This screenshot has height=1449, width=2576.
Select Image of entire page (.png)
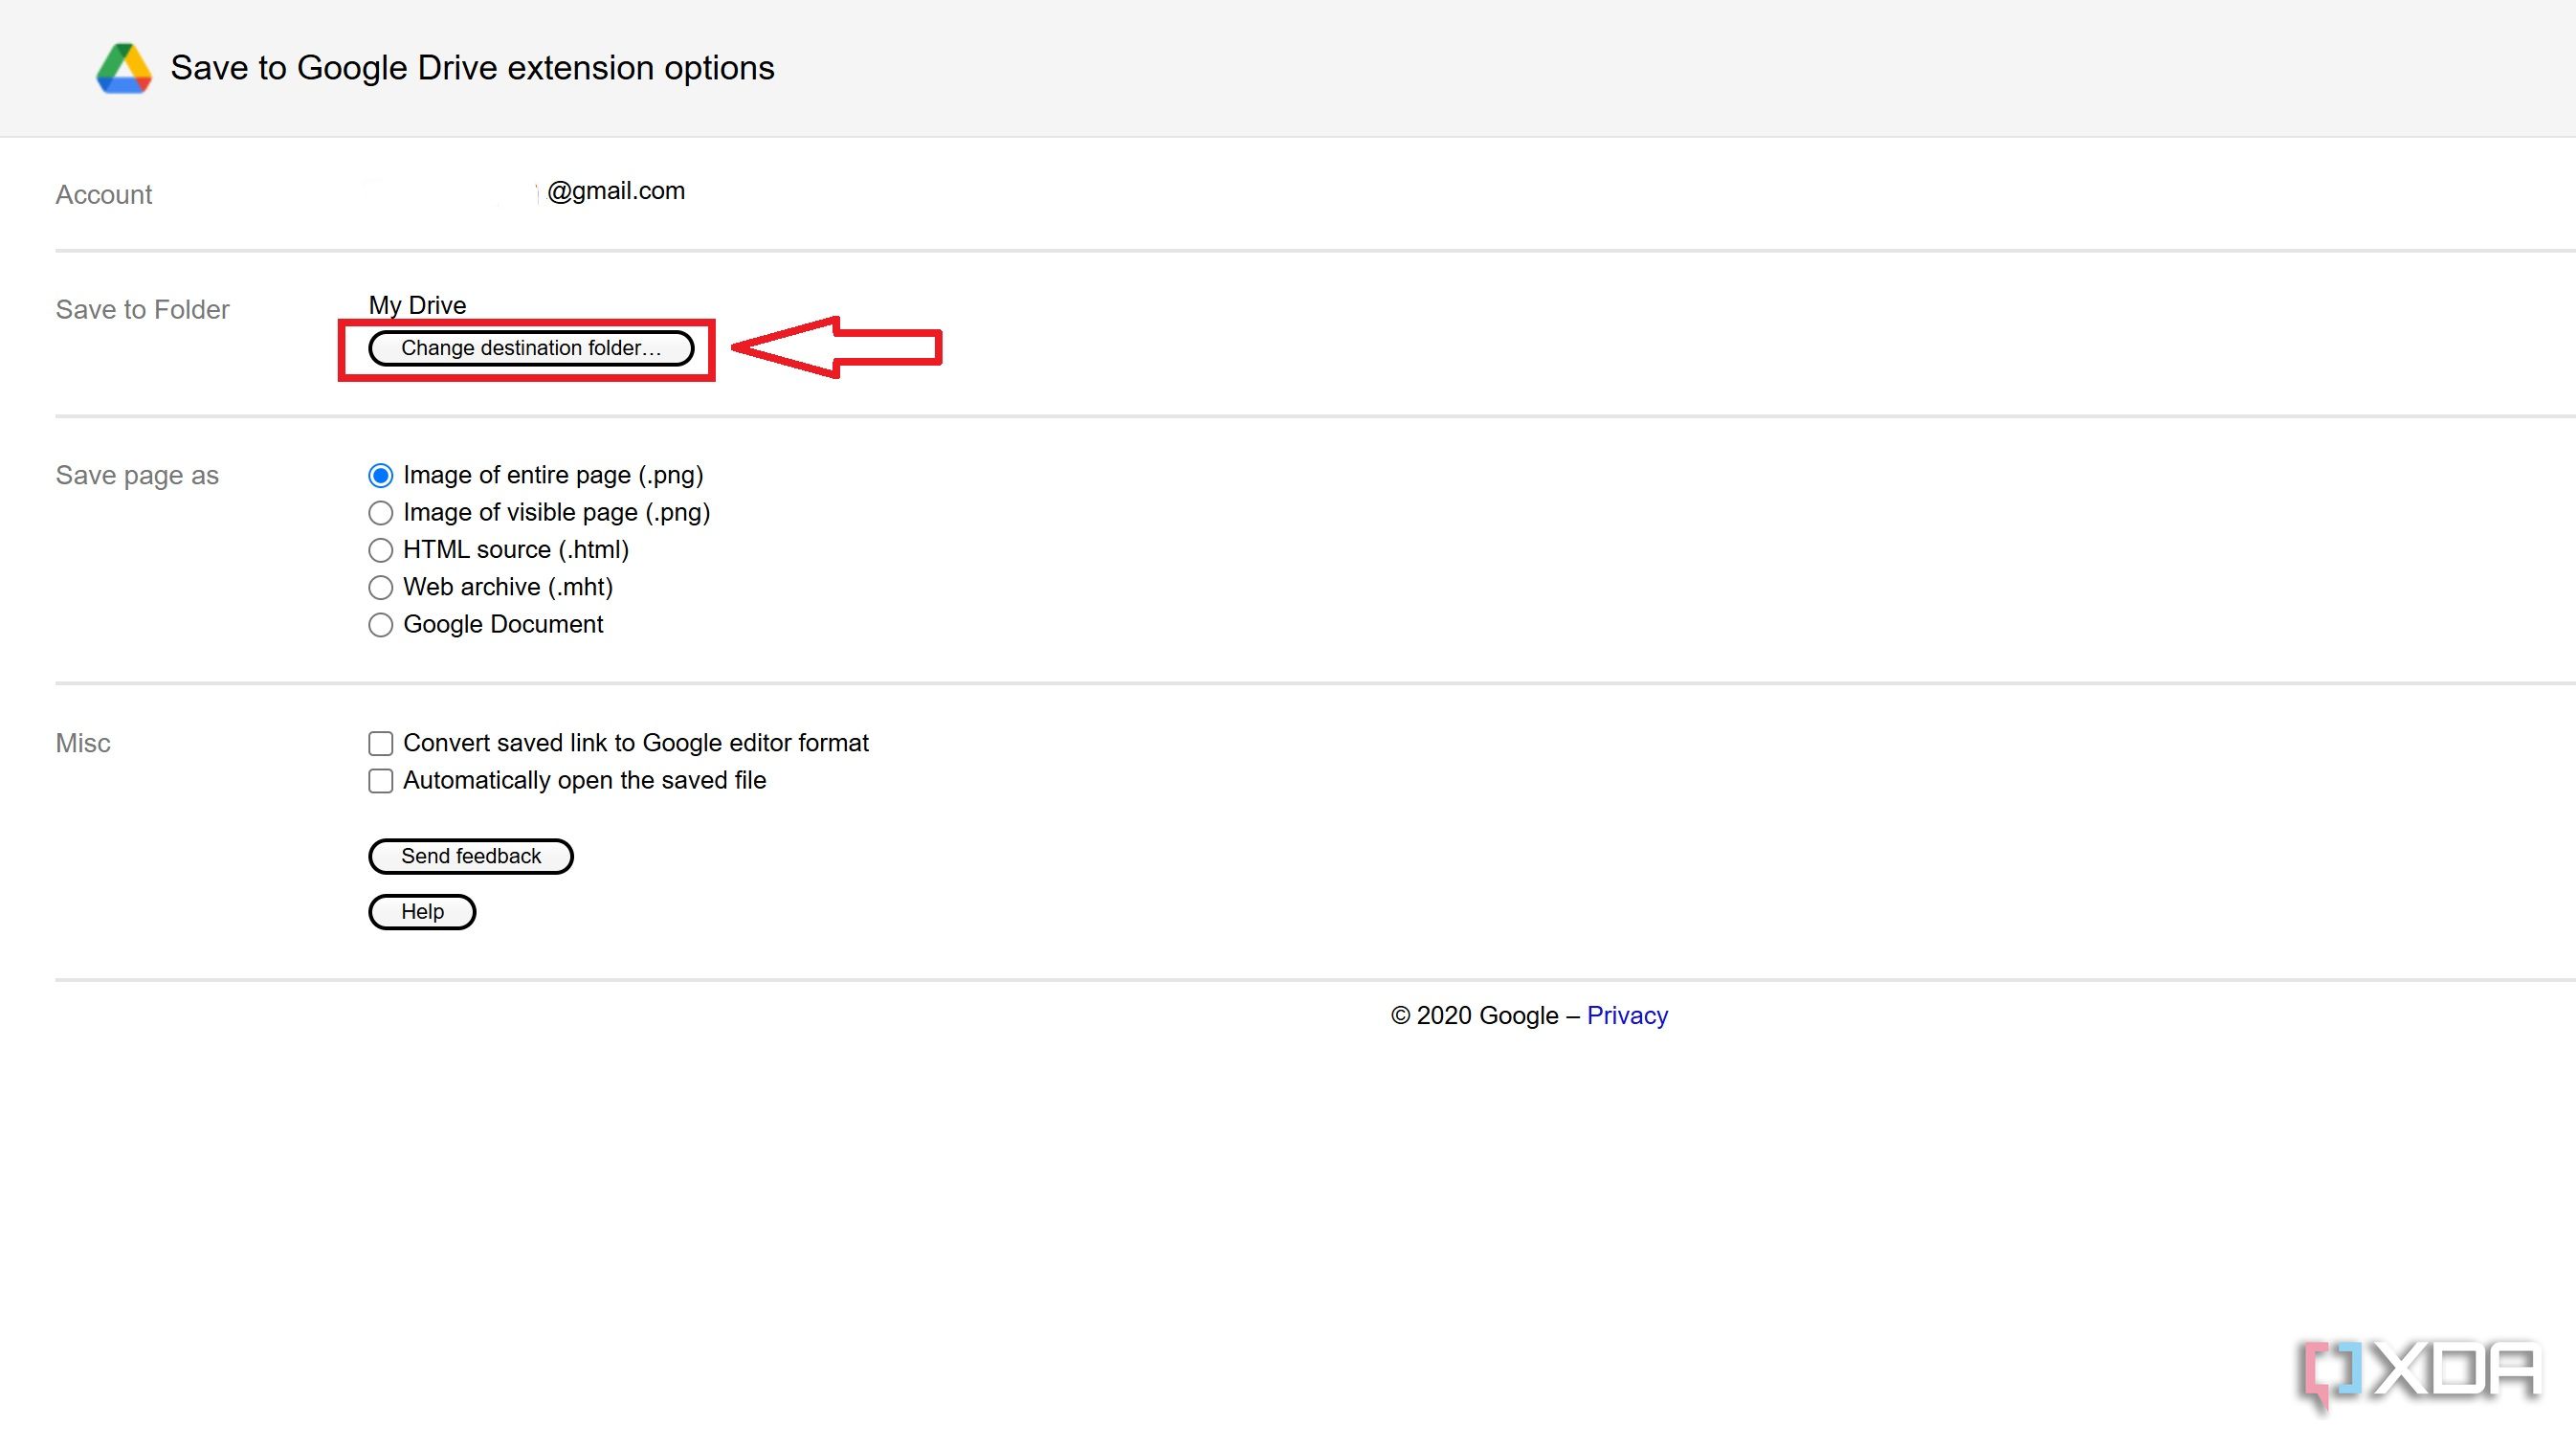380,475
